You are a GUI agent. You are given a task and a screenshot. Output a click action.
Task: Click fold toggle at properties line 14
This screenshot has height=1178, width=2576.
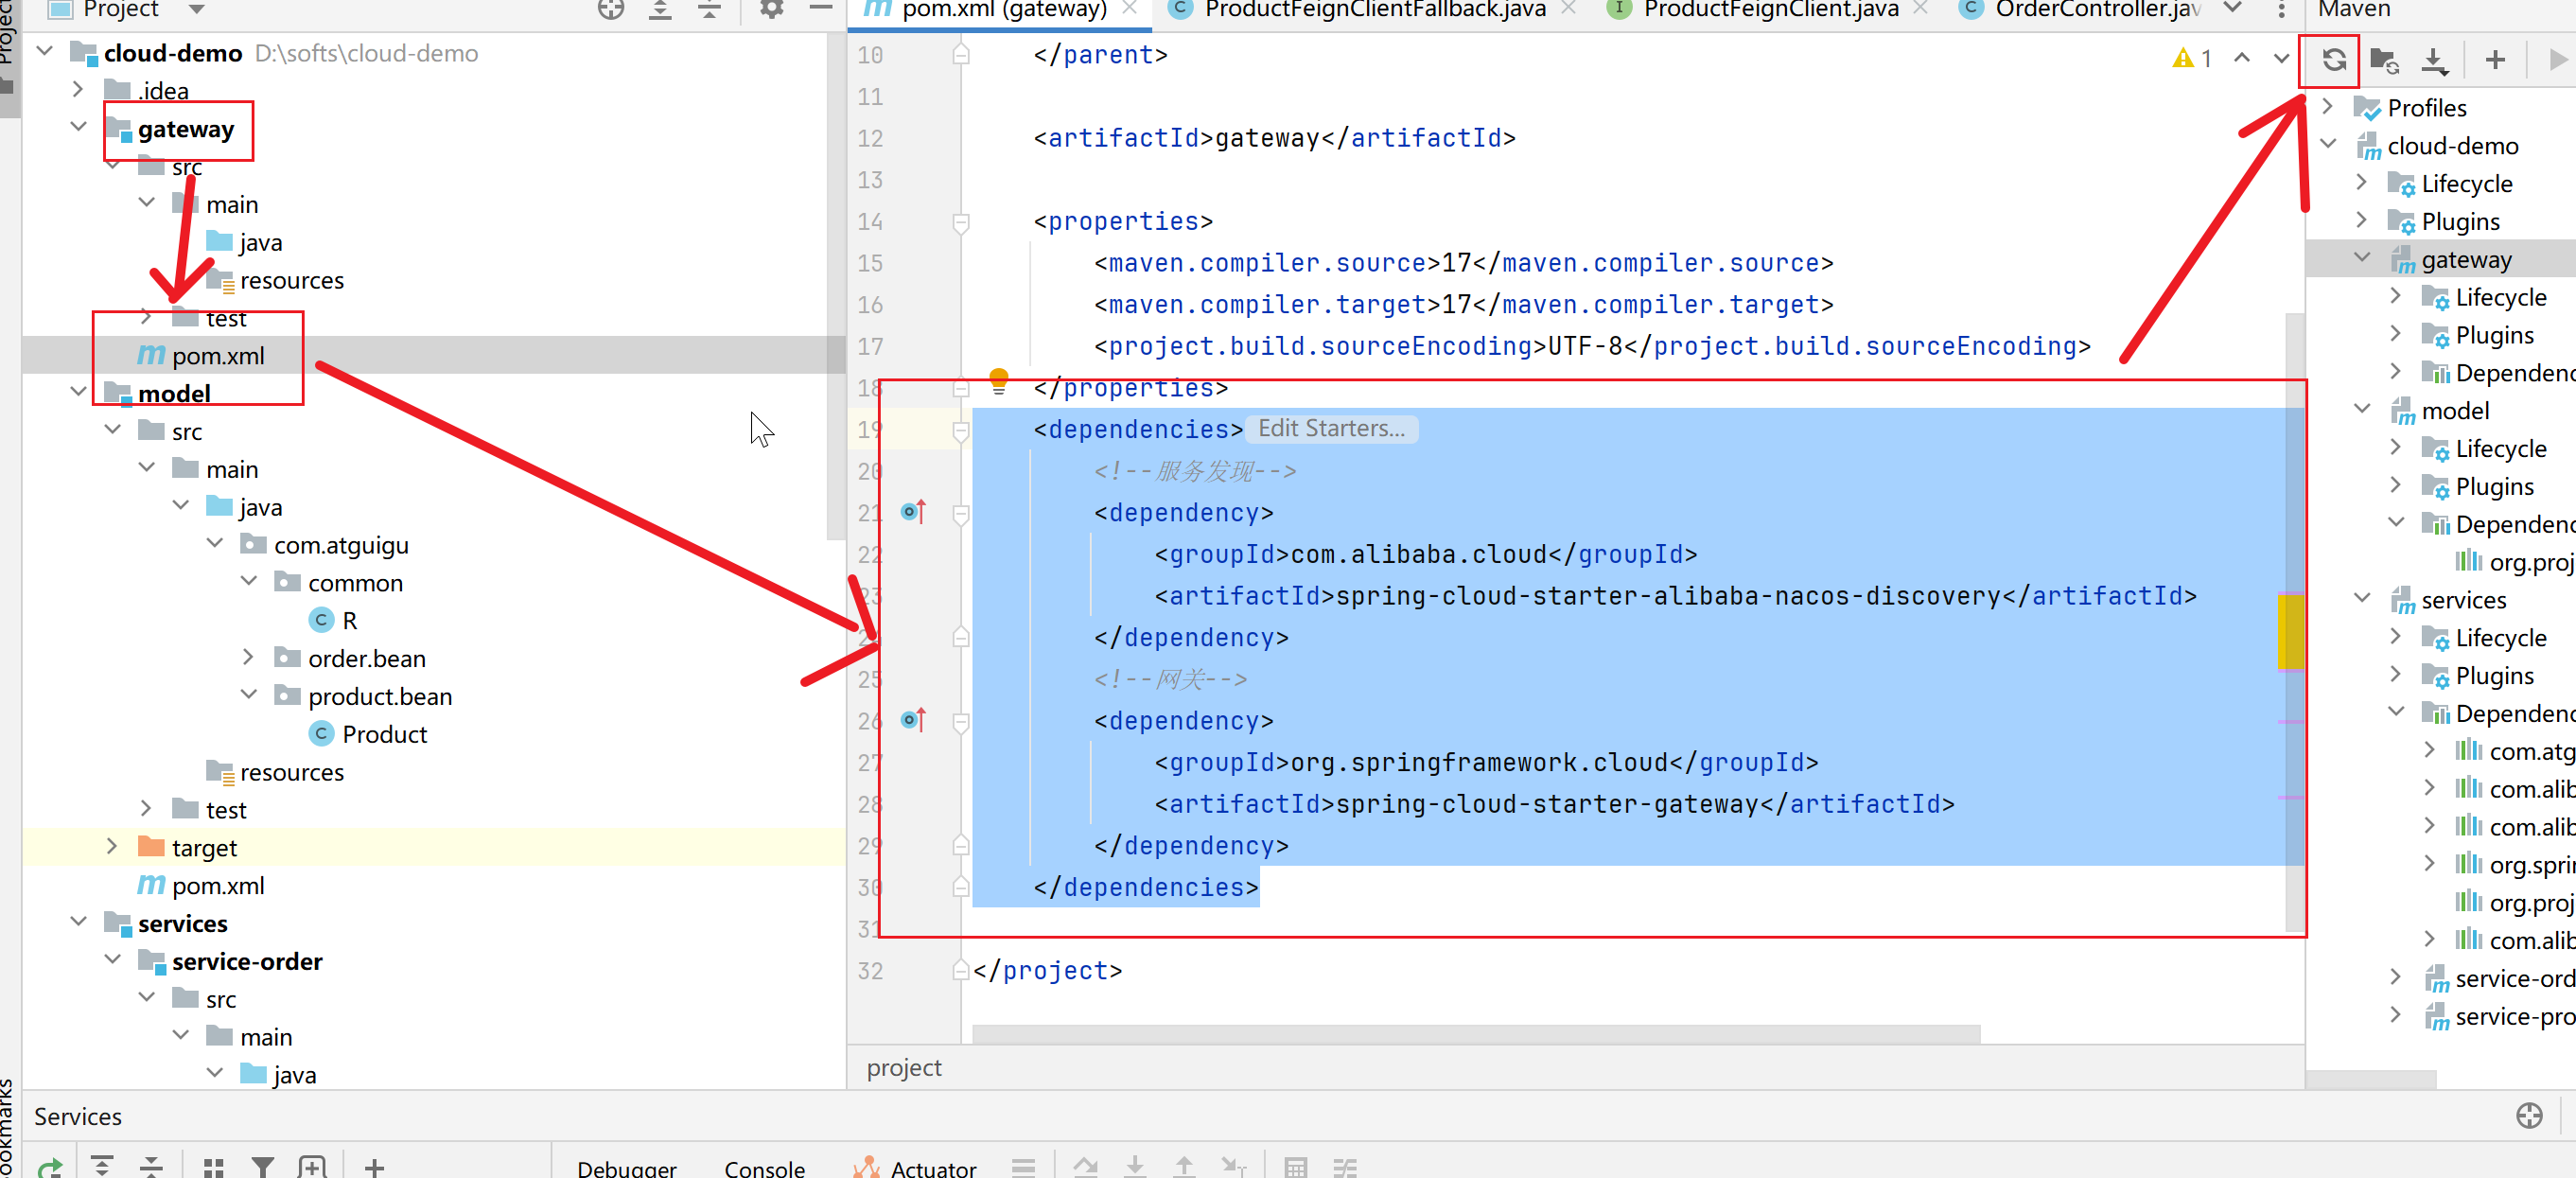click(x=960, y=222)
